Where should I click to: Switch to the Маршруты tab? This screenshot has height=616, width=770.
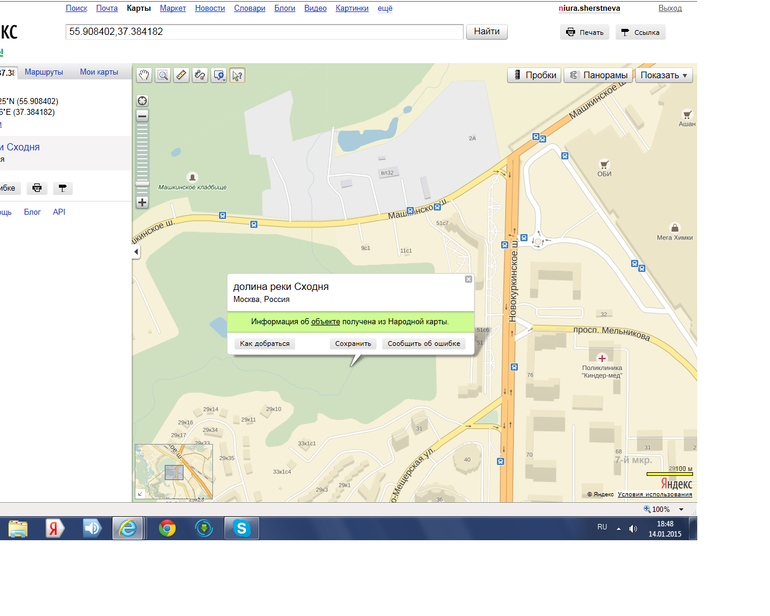44,72
